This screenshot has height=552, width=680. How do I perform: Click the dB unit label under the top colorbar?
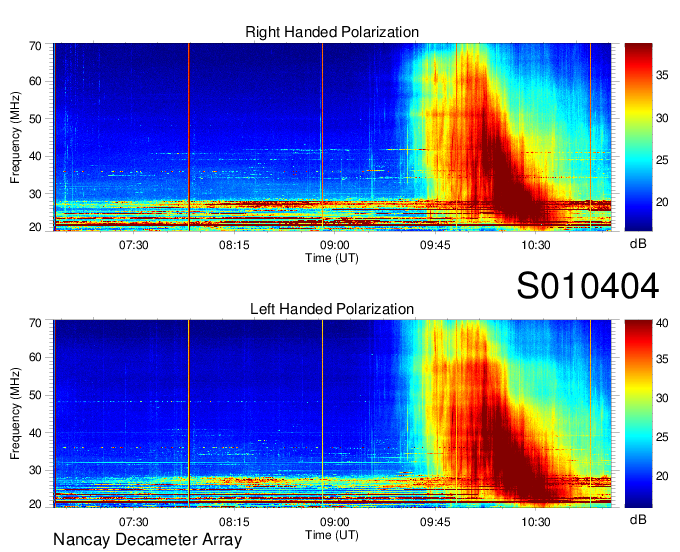638,244
